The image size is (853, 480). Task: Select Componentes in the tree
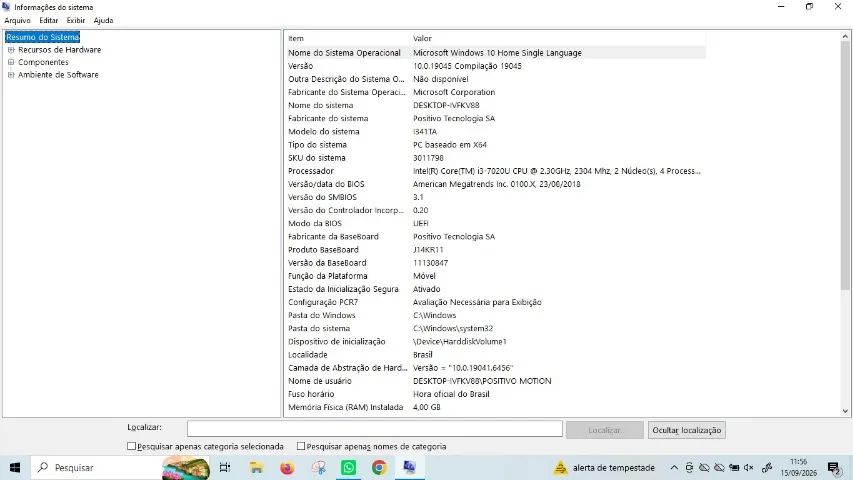(x=43, y=62)
